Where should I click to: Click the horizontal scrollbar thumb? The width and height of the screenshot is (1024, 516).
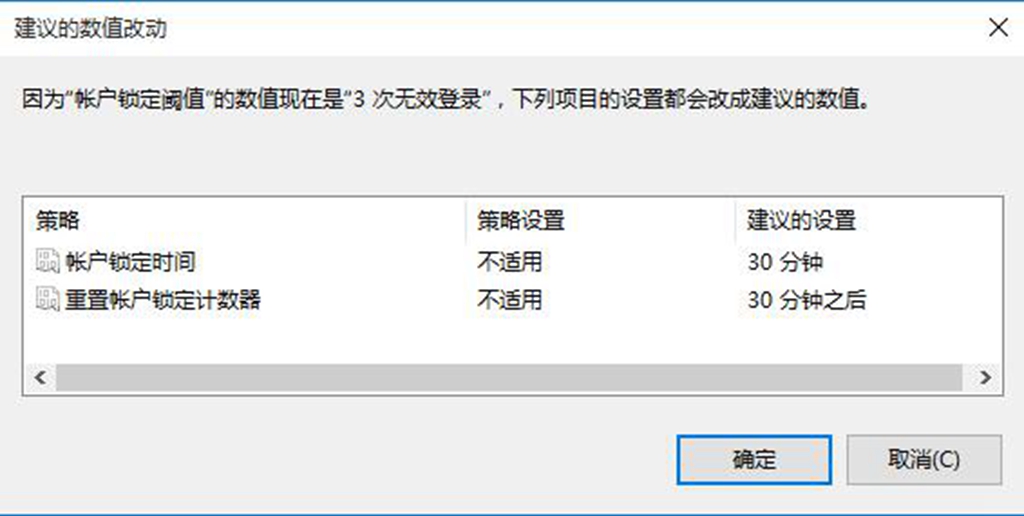pos(509,378)
